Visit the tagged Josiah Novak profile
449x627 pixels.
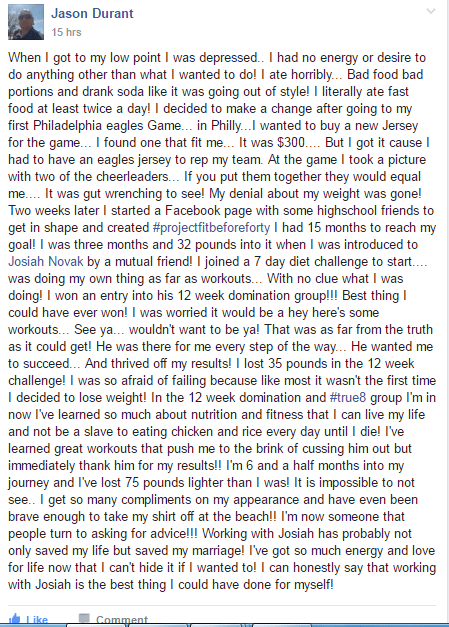click(46, 262)
